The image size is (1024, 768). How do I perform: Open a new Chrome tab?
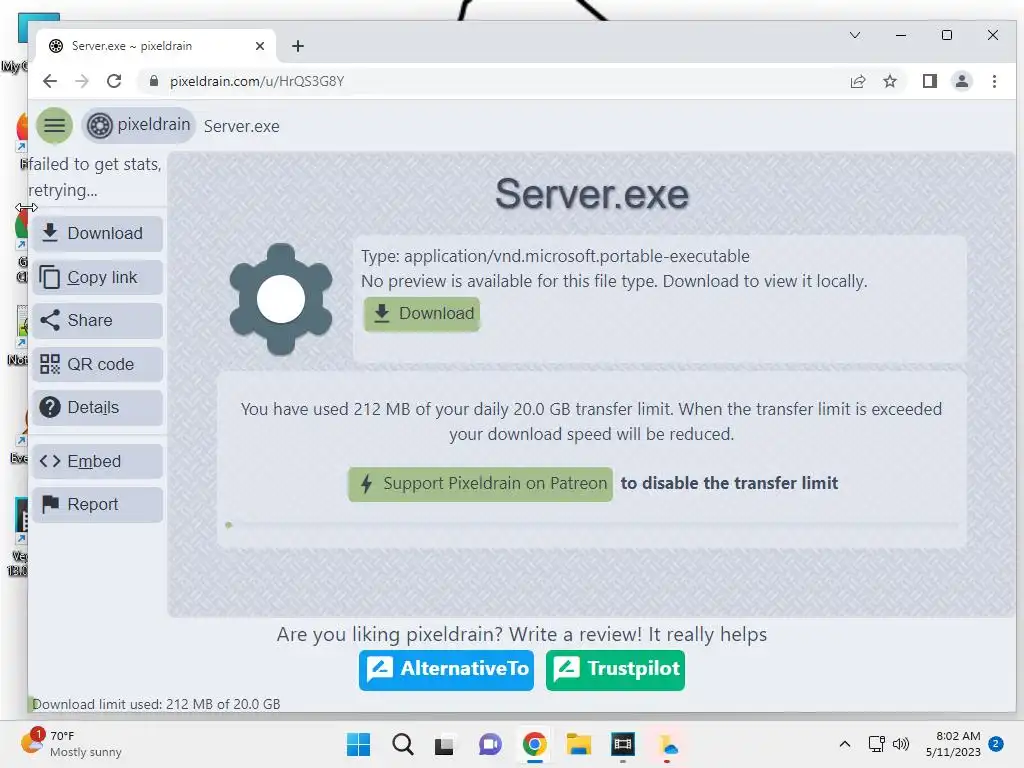tap(298, 46)
